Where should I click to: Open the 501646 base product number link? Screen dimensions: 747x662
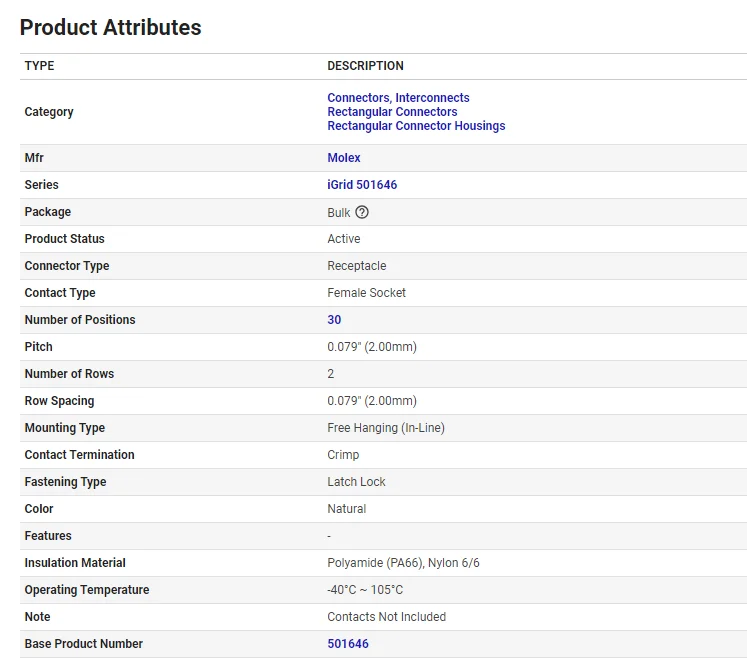[x=348, y=644]
